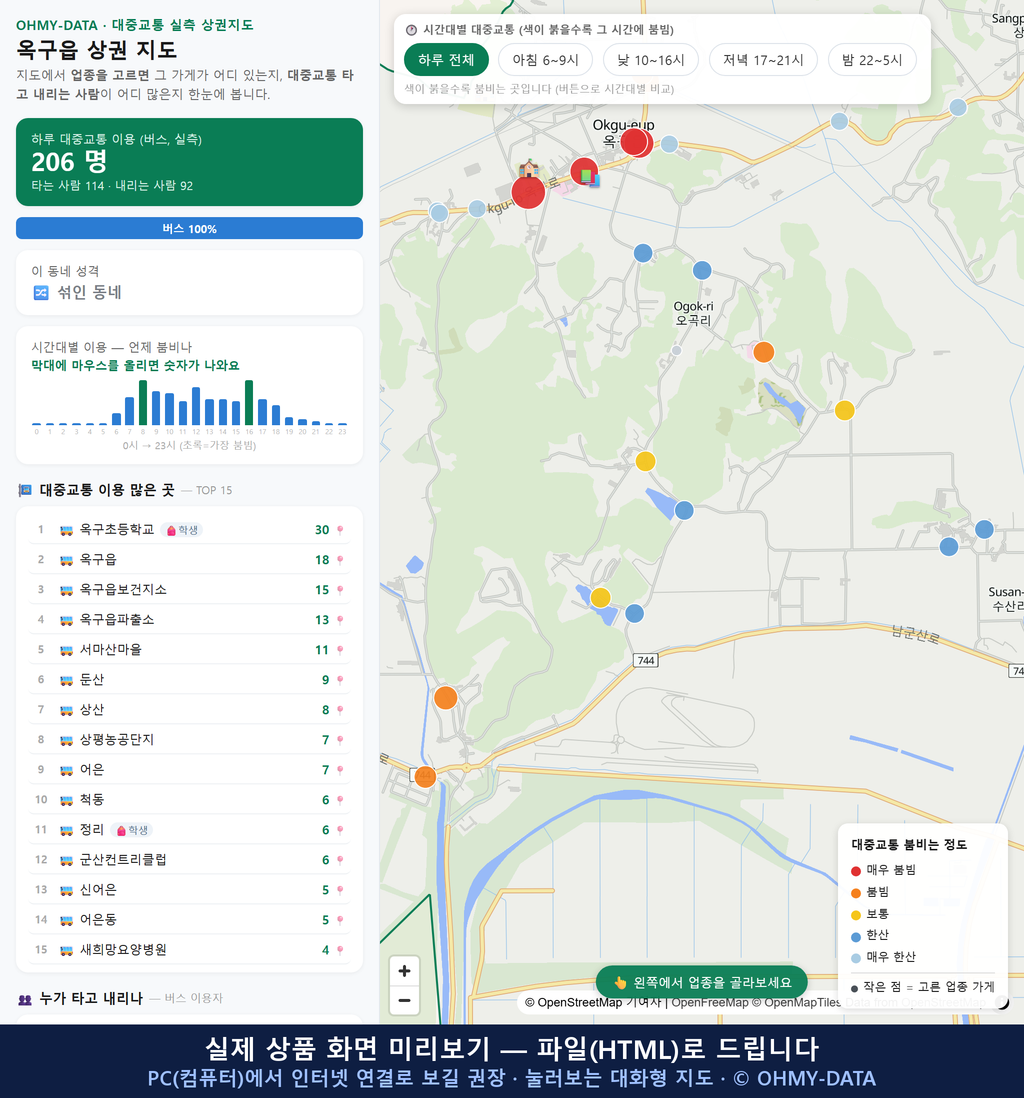The image size is (1024, 1098).
Task: Click the pin icon in the 옥구초등학교 row
Action: coord(340,530)
